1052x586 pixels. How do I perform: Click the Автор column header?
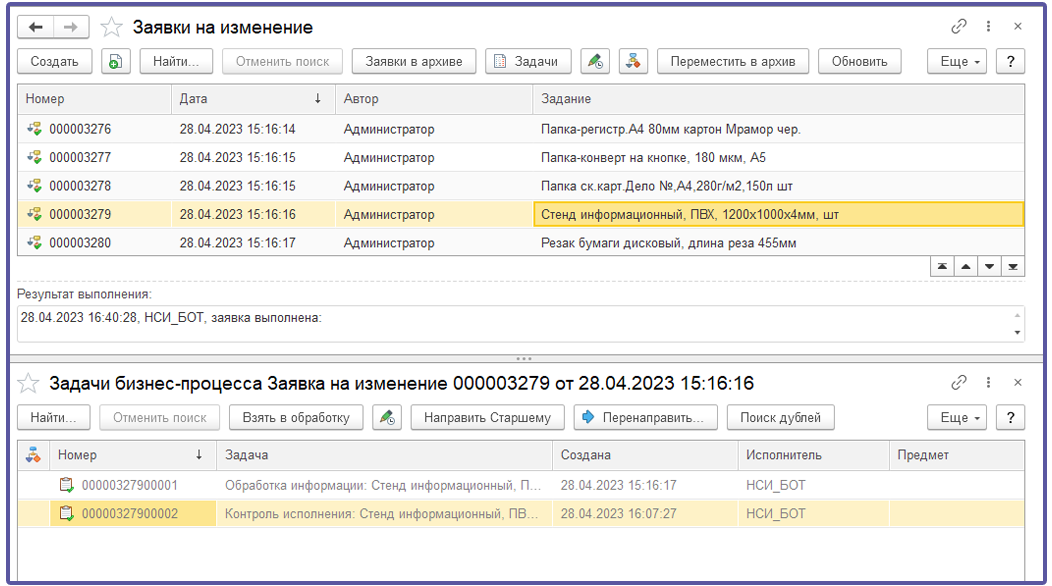[x=433, y=99]
